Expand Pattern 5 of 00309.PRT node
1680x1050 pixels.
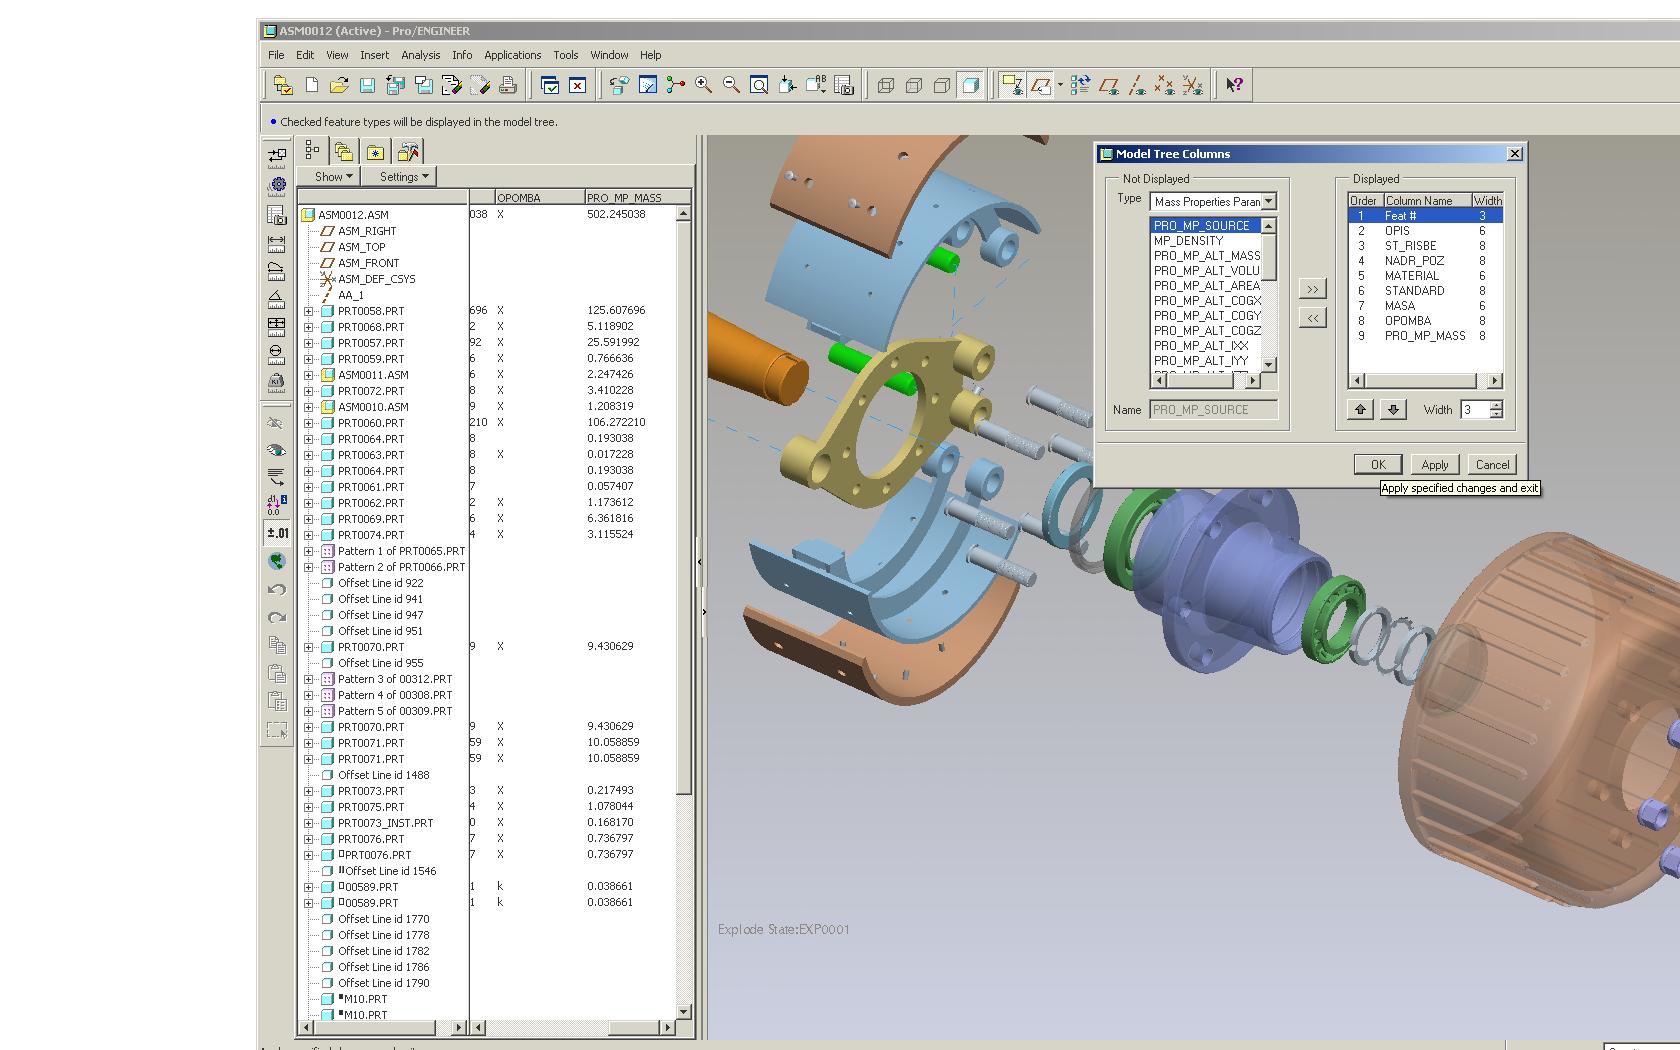[309, 711]
